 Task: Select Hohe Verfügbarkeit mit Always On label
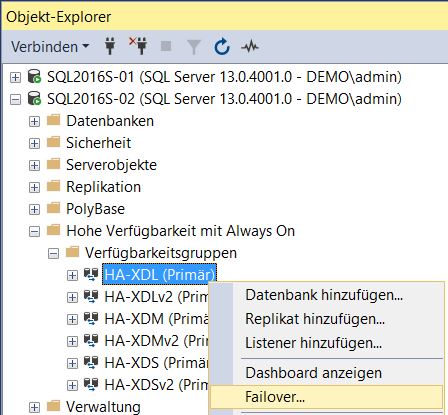pos(181,231)
